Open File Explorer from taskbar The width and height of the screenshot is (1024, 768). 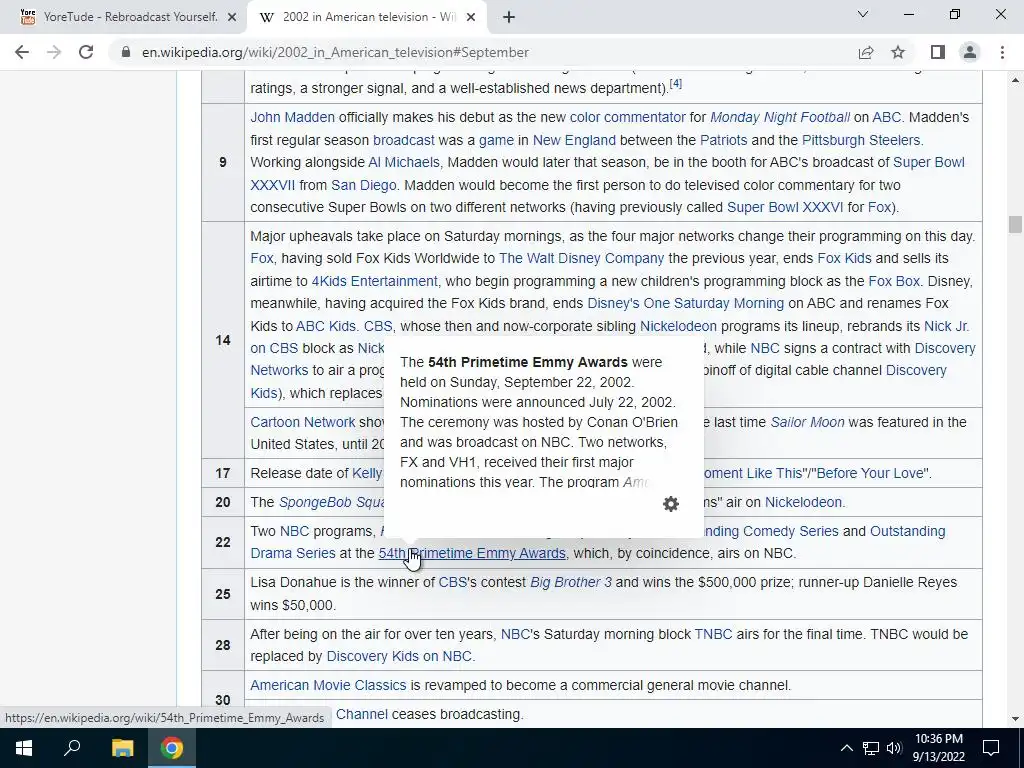(x=122, y=748)
